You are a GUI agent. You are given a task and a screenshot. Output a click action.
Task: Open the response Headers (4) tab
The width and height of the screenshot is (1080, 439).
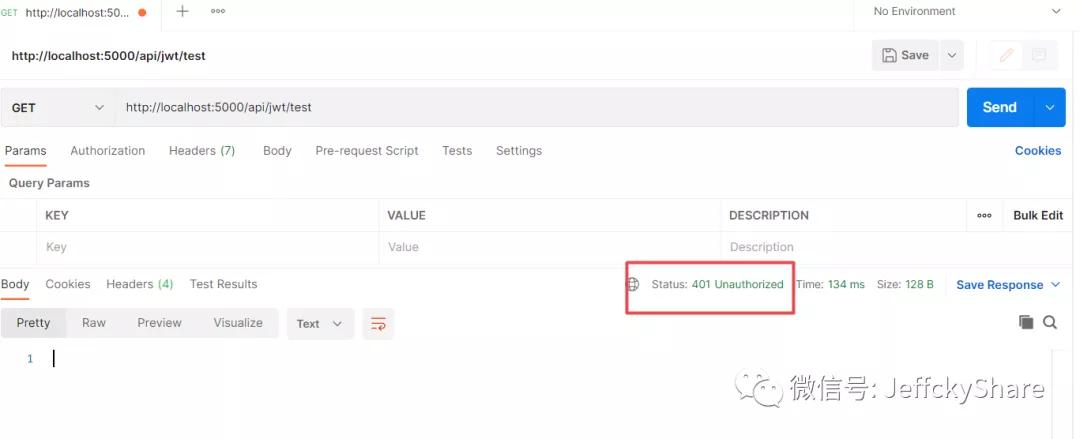(140, 284)
